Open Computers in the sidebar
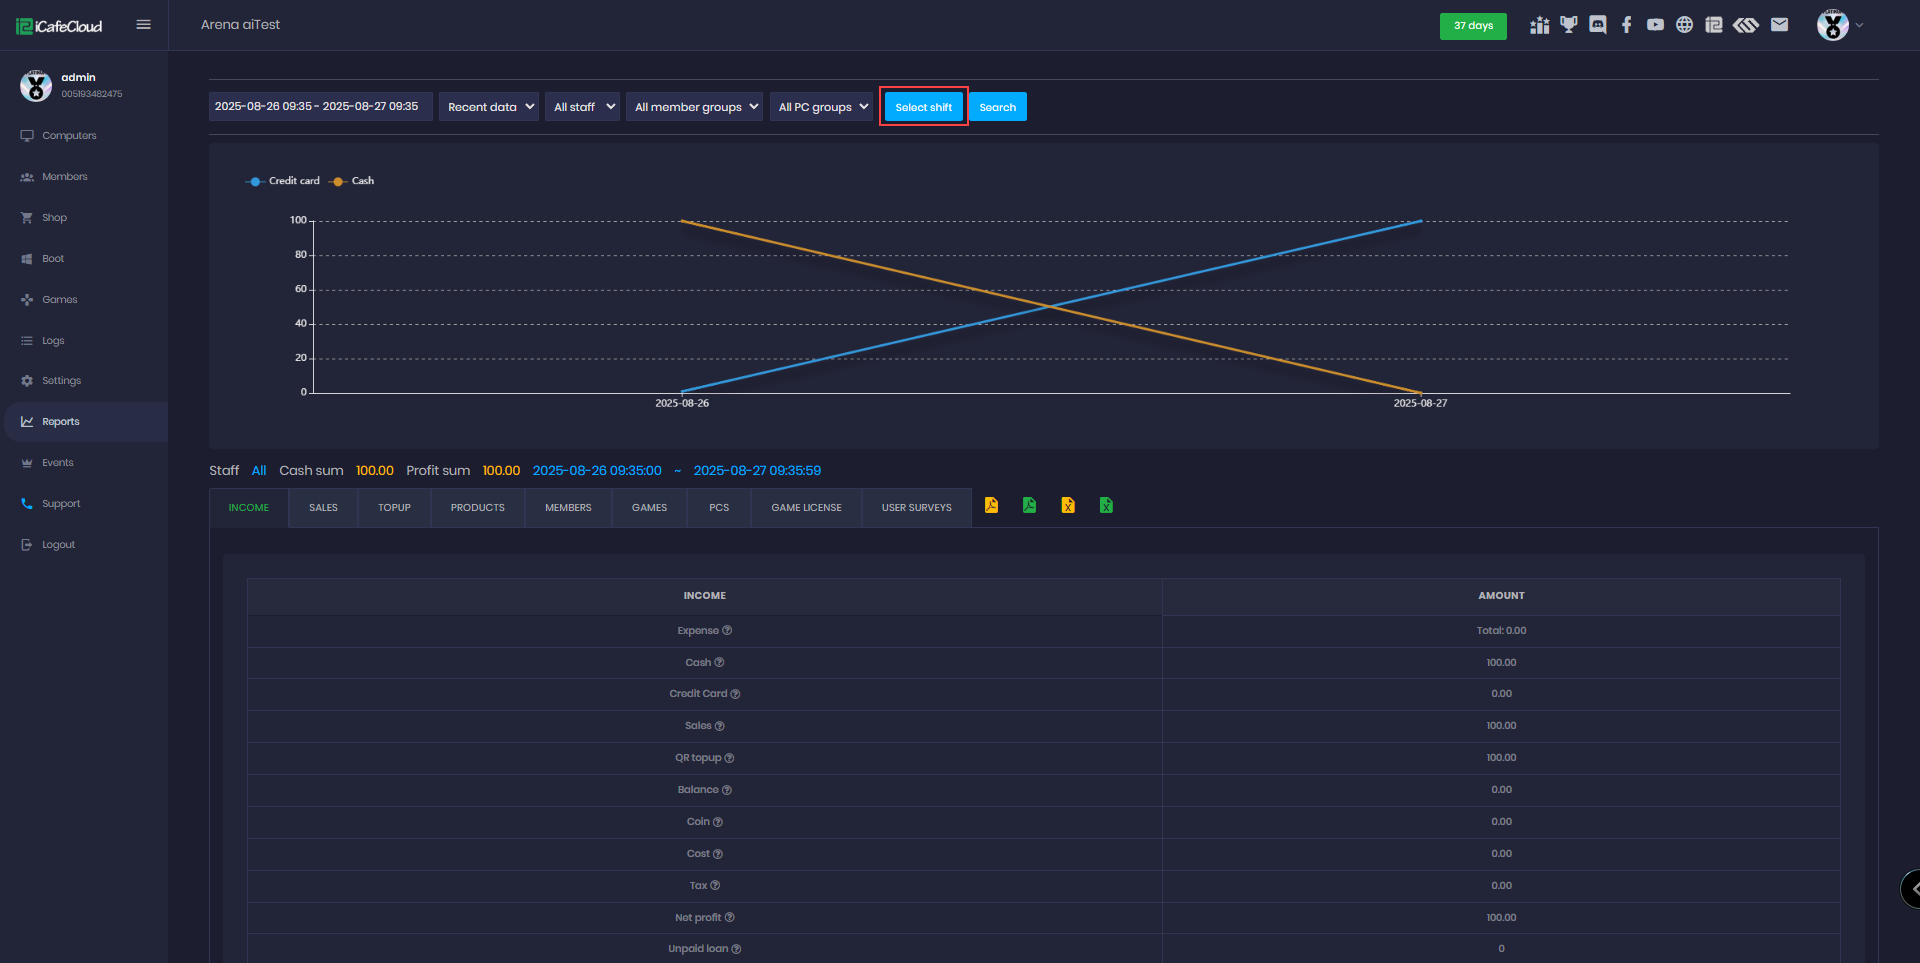Screen dimensions: 1920x963 click(x=69, y=136)
